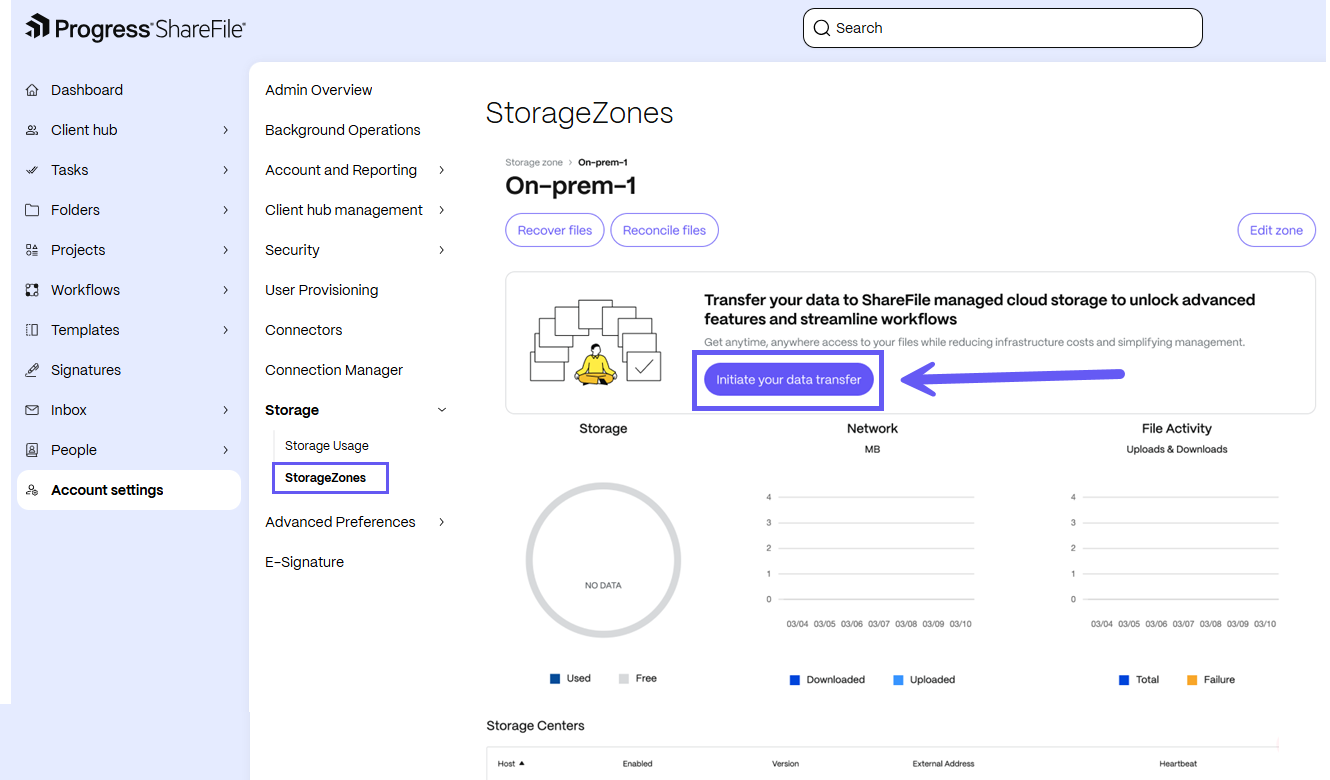
Task: Click the Projects icon in sidebar
Action: pyautogui.click(x=32, y=250)
